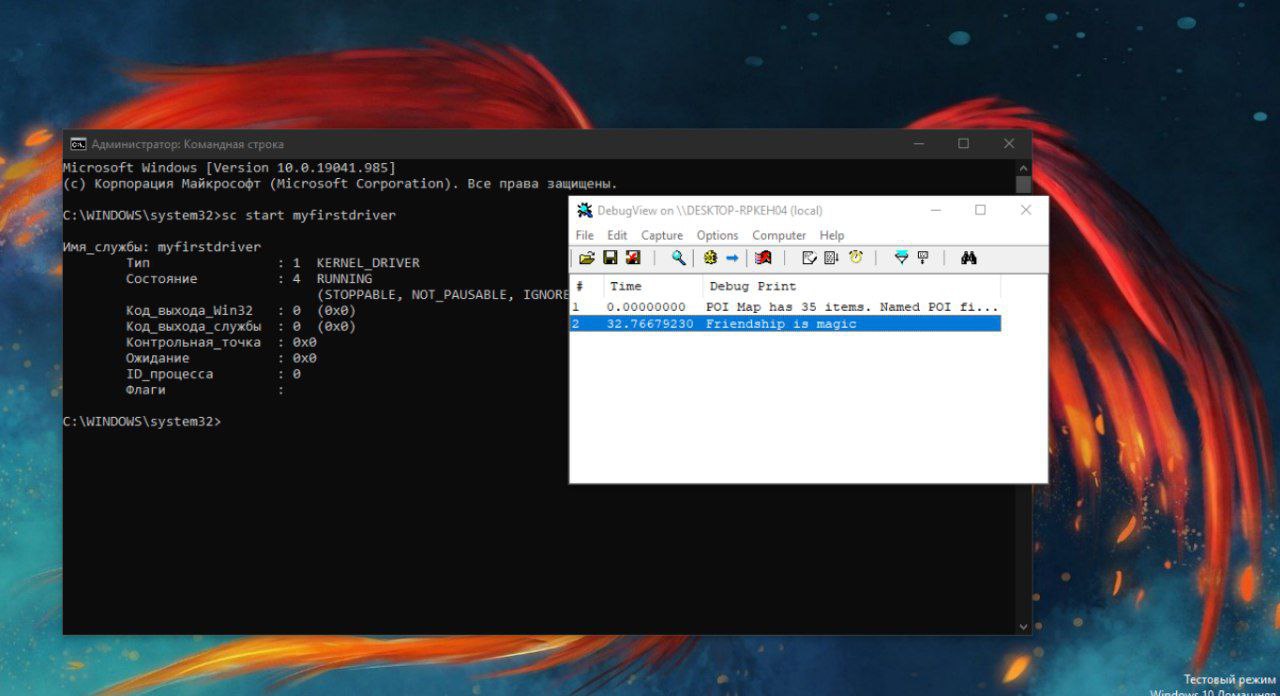Click the up arrow of the Command Prompt scrollbar

pos(1023,168)
